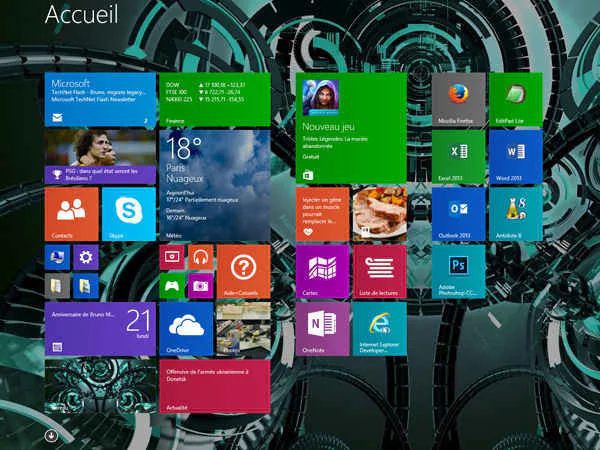Open the PSG sports news tile
The image size is (600, 450).
(100, 157)
